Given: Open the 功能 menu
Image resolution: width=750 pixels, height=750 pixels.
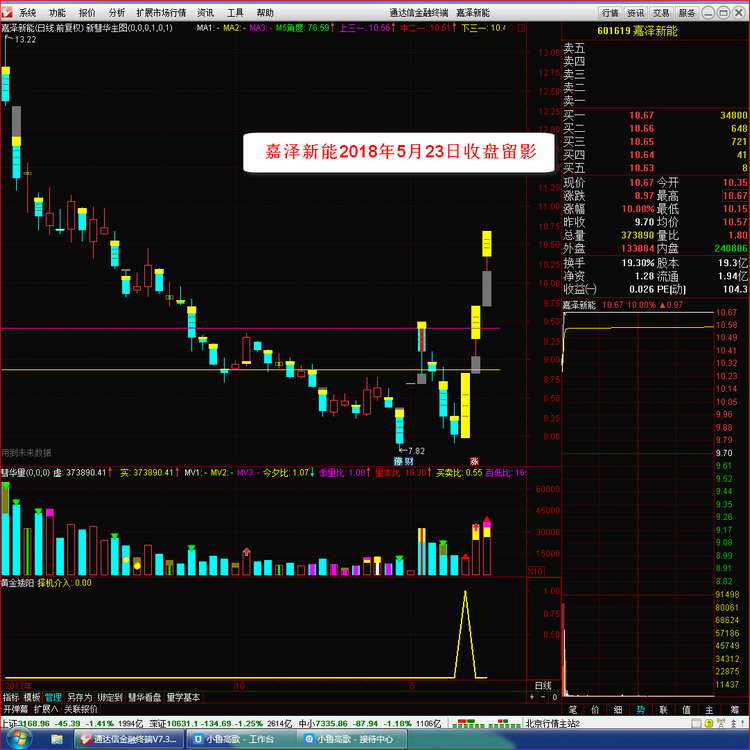Looking at the screenshot, I should pos(57,13).
